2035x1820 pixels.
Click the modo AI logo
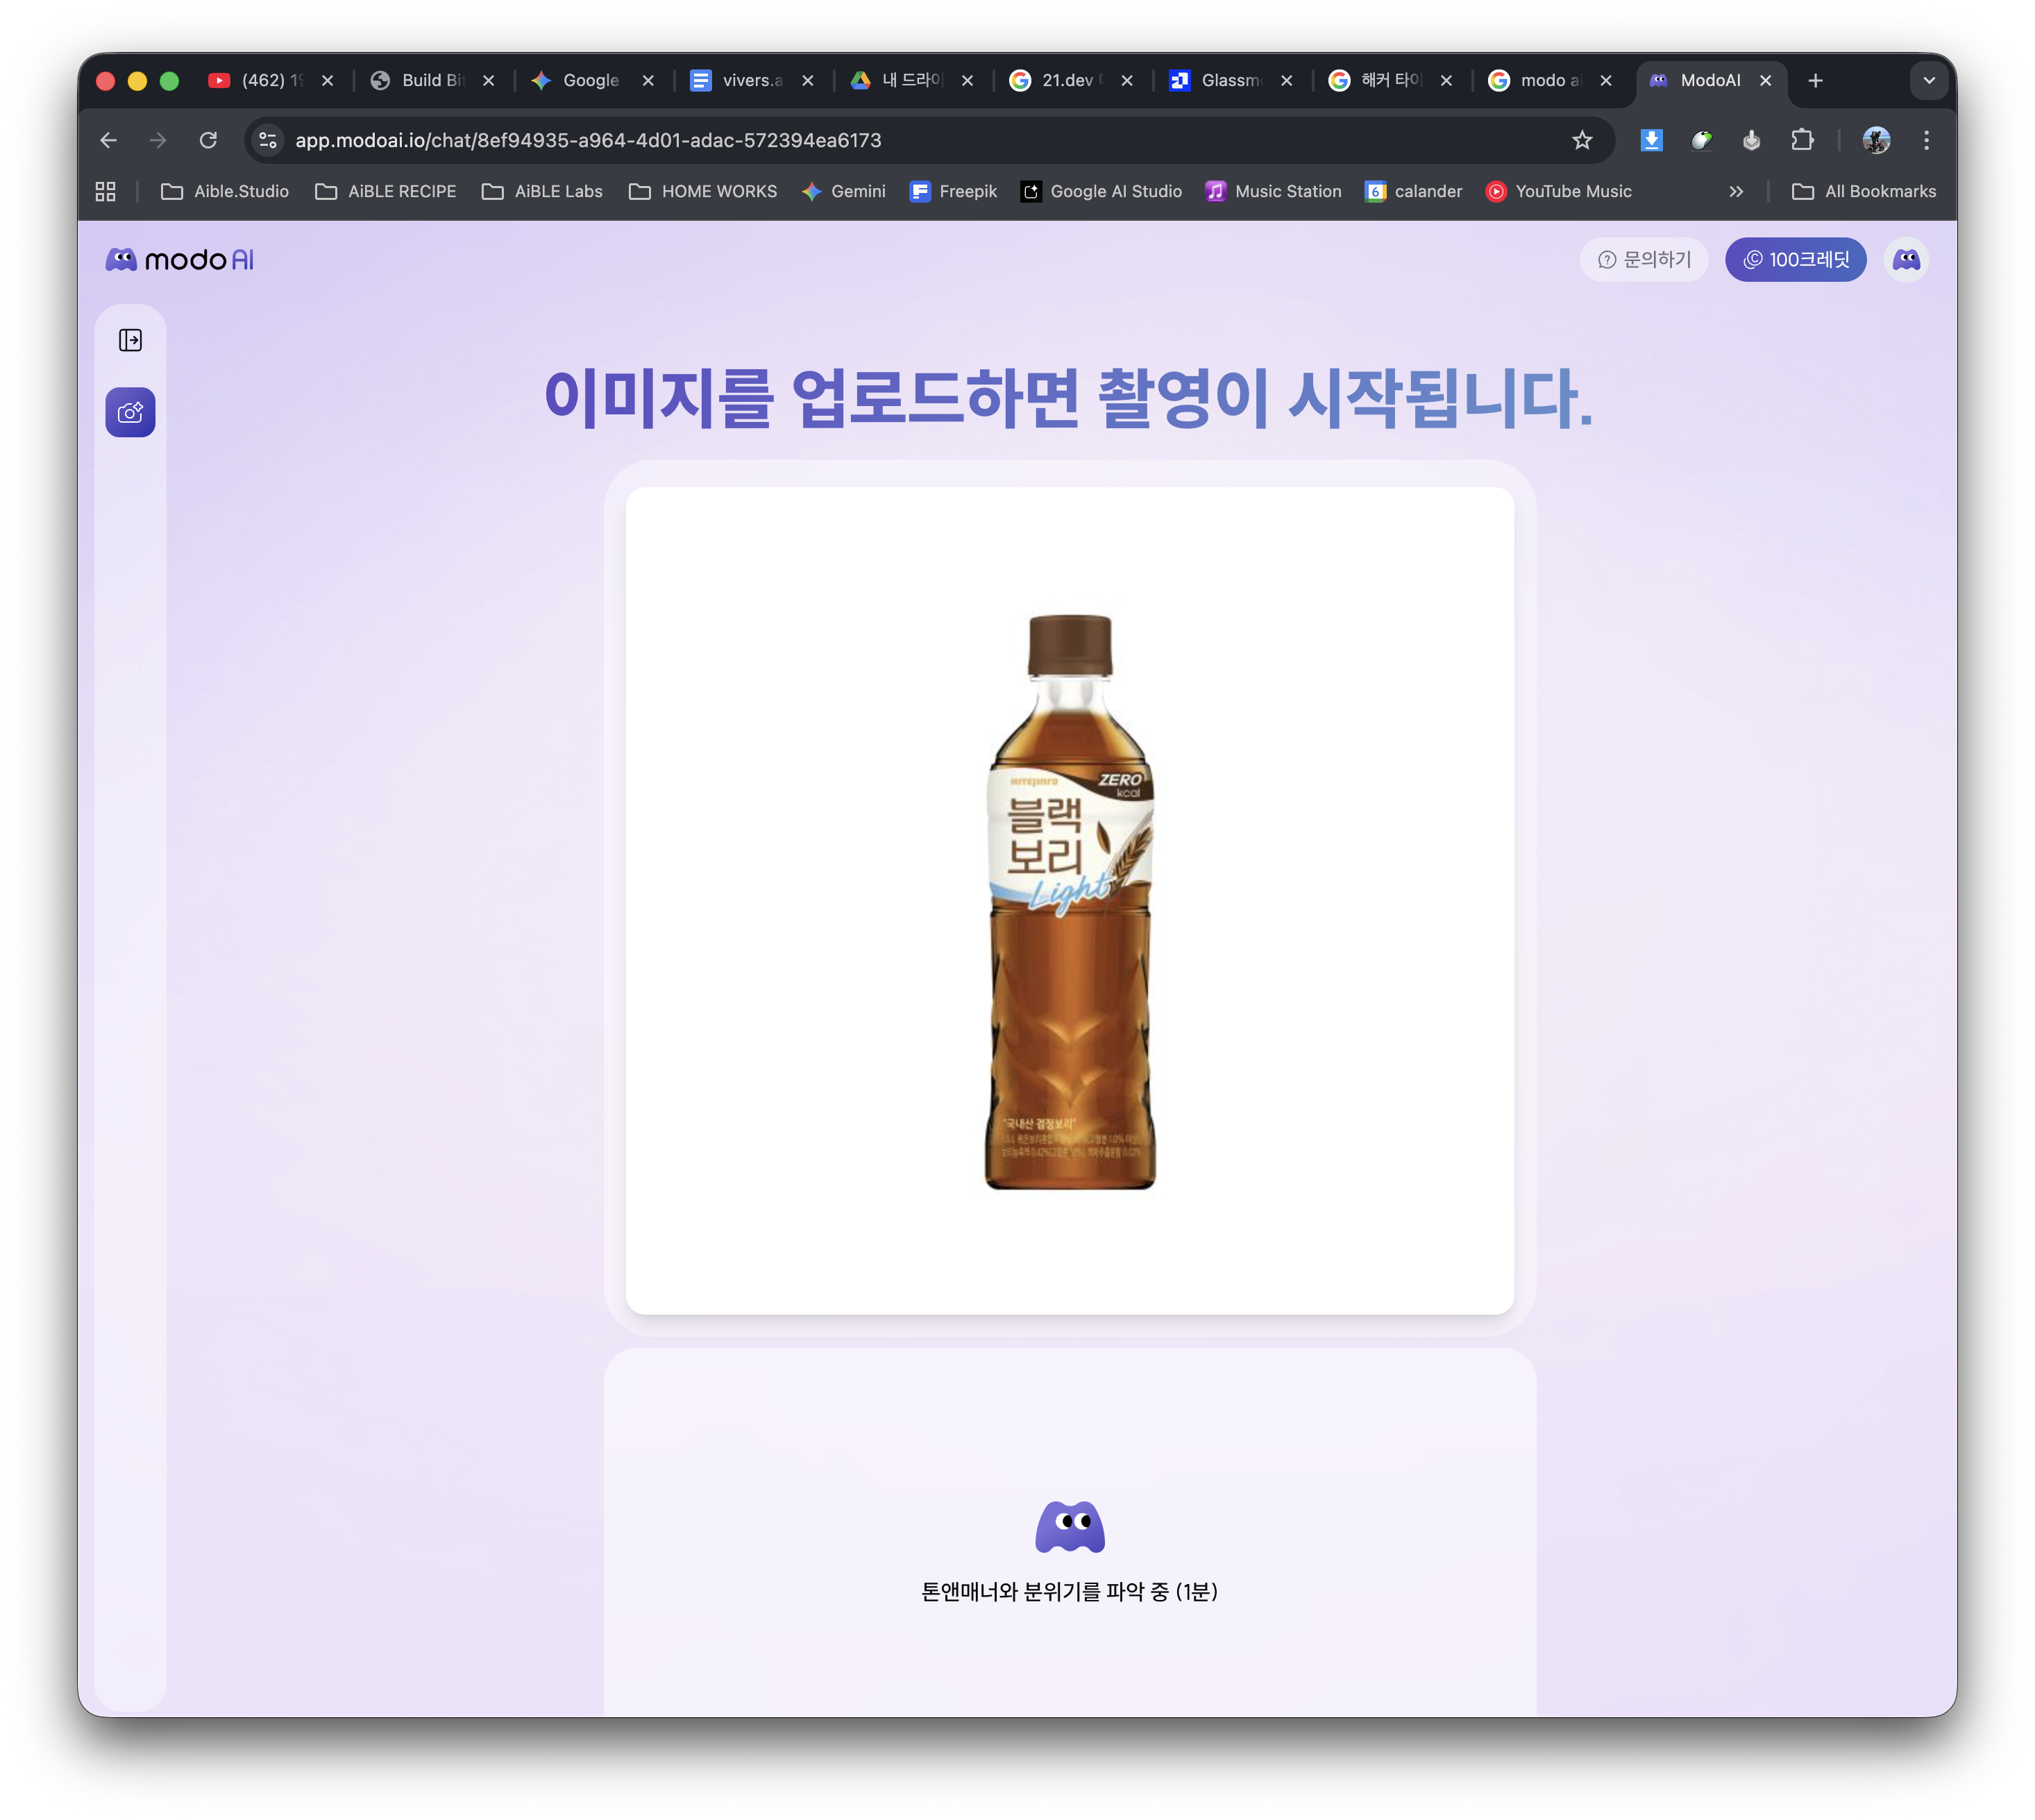180,260
